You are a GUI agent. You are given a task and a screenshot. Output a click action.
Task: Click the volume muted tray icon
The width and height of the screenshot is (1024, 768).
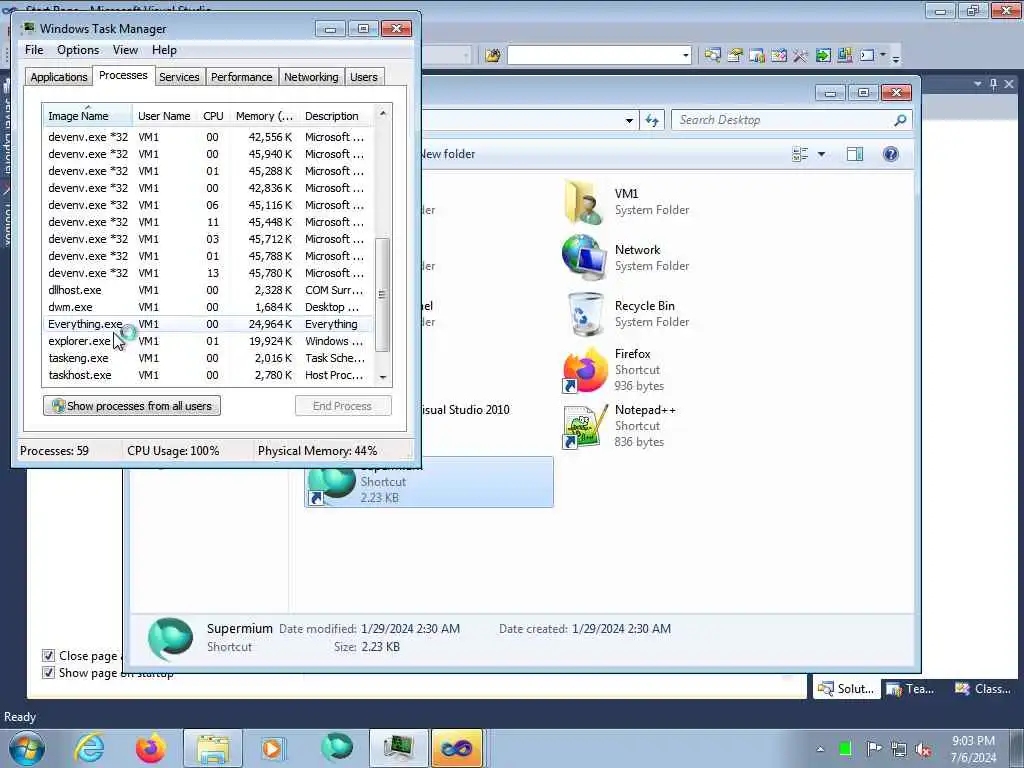click(923, 749)
